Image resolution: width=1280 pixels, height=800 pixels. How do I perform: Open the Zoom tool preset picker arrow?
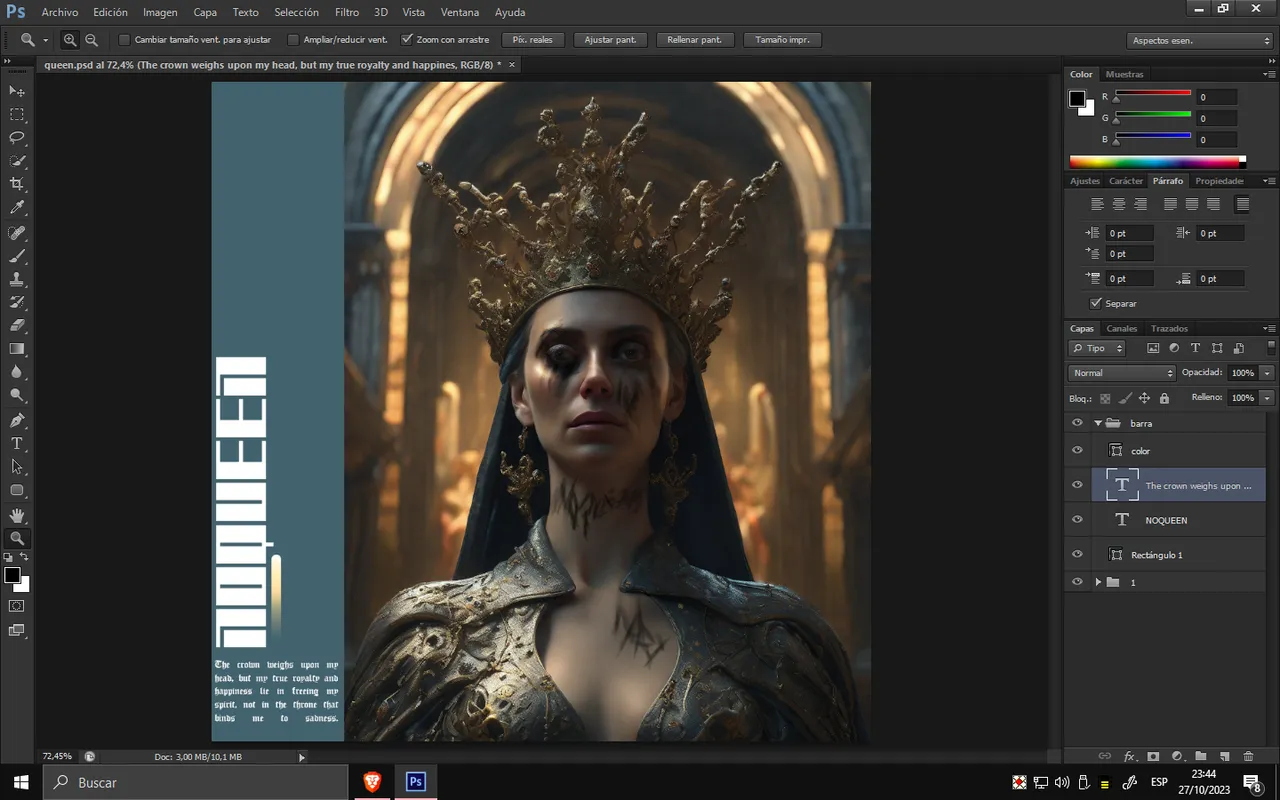click(x=46, y=41)
